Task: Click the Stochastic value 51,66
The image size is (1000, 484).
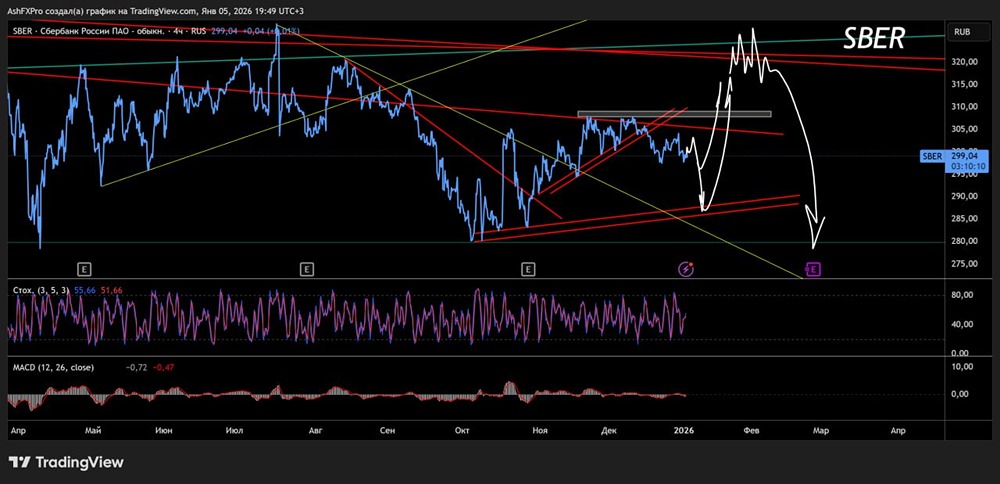Action: pyautogui.click(x=112, y=290)
